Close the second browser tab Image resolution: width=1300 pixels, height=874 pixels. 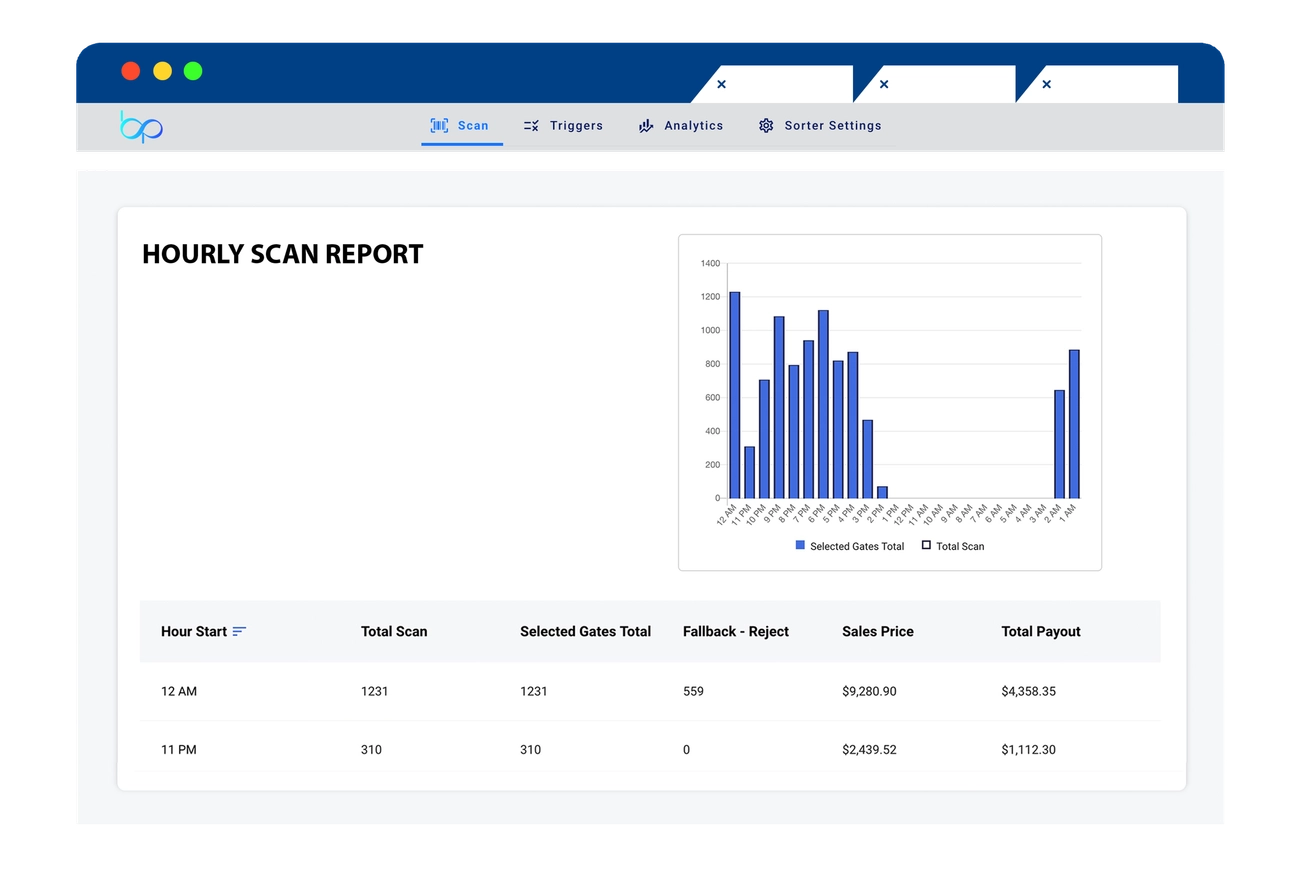[884, 85]
